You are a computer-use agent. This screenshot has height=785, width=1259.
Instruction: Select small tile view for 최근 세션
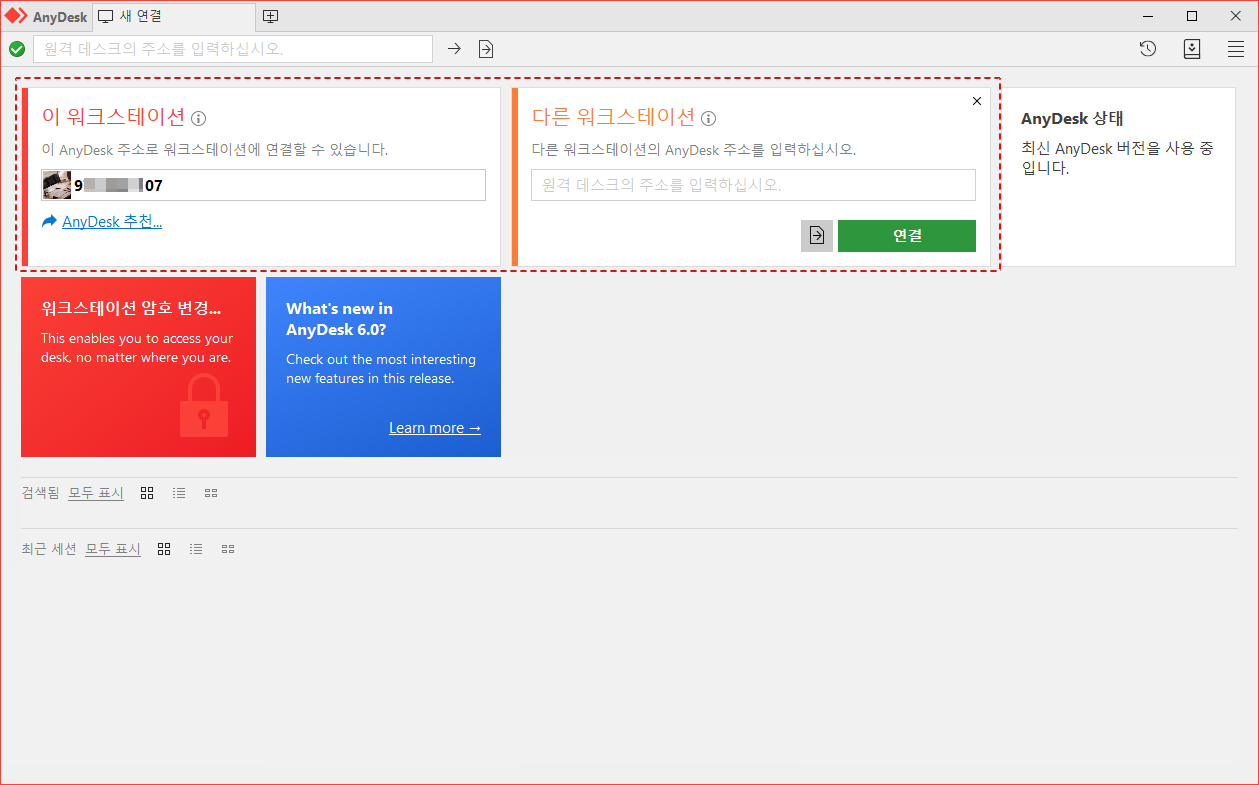(228, 549)
